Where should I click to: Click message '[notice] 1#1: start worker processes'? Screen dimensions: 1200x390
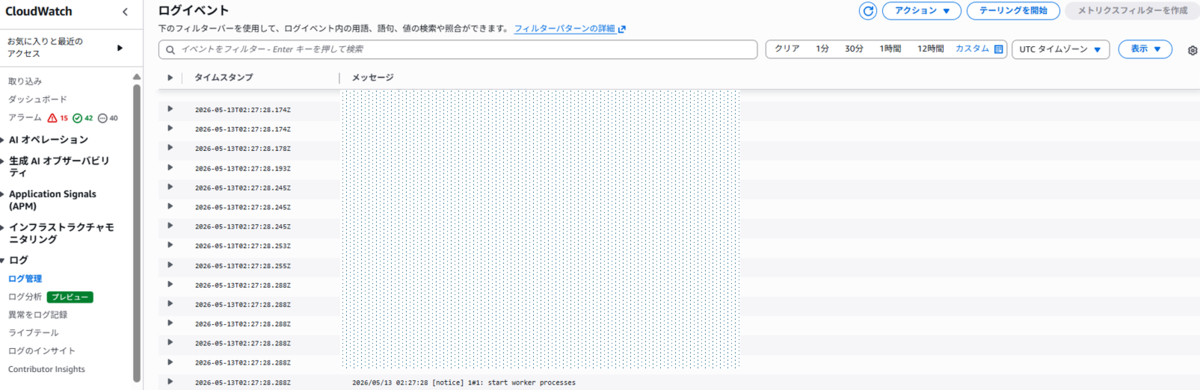tap(503, 382)
